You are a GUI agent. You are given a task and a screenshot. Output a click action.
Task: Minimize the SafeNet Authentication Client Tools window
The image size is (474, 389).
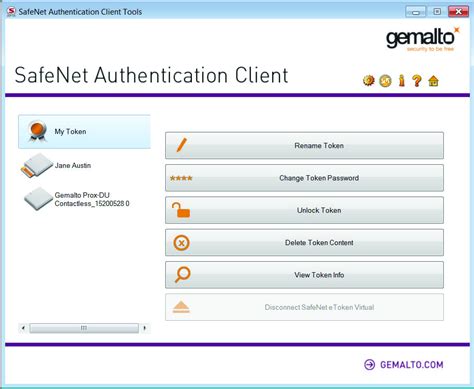pyautogui.click(x=416, y=12)
